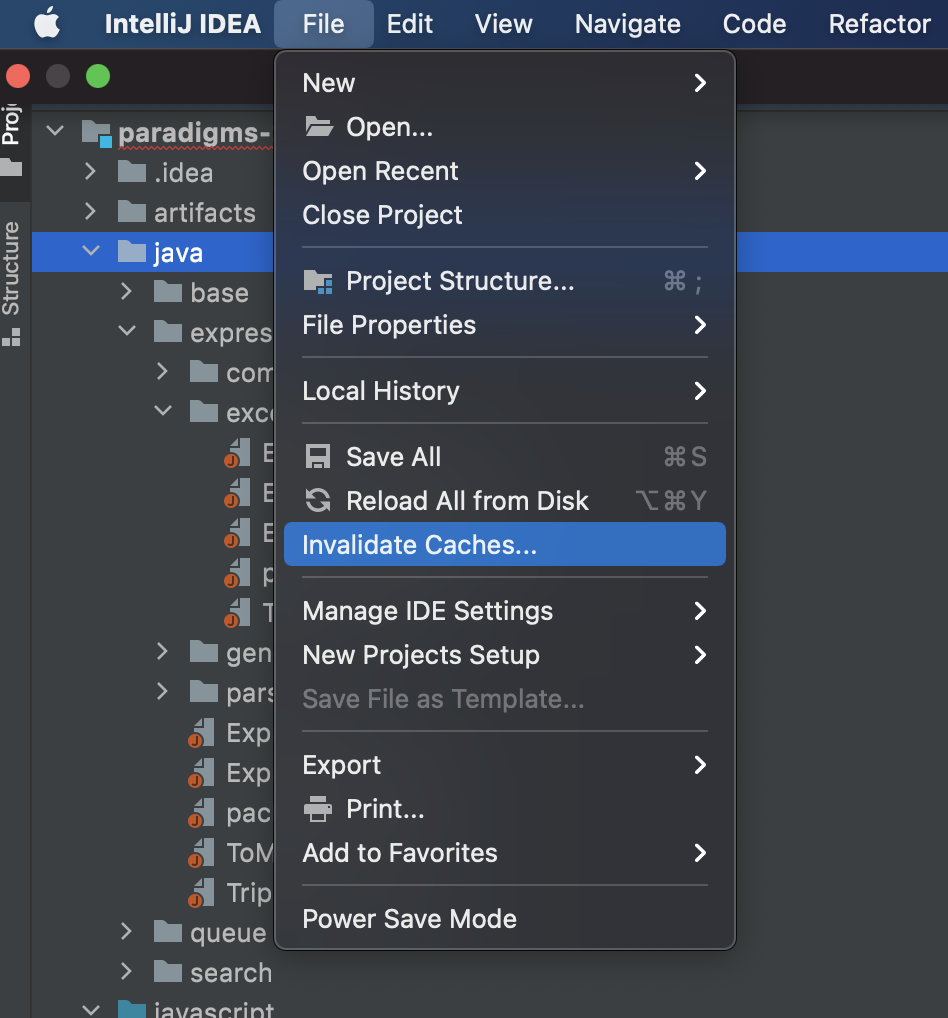Collapse the javascript folder chevron
This screenshot has width=948, height=1018.
91,1010
